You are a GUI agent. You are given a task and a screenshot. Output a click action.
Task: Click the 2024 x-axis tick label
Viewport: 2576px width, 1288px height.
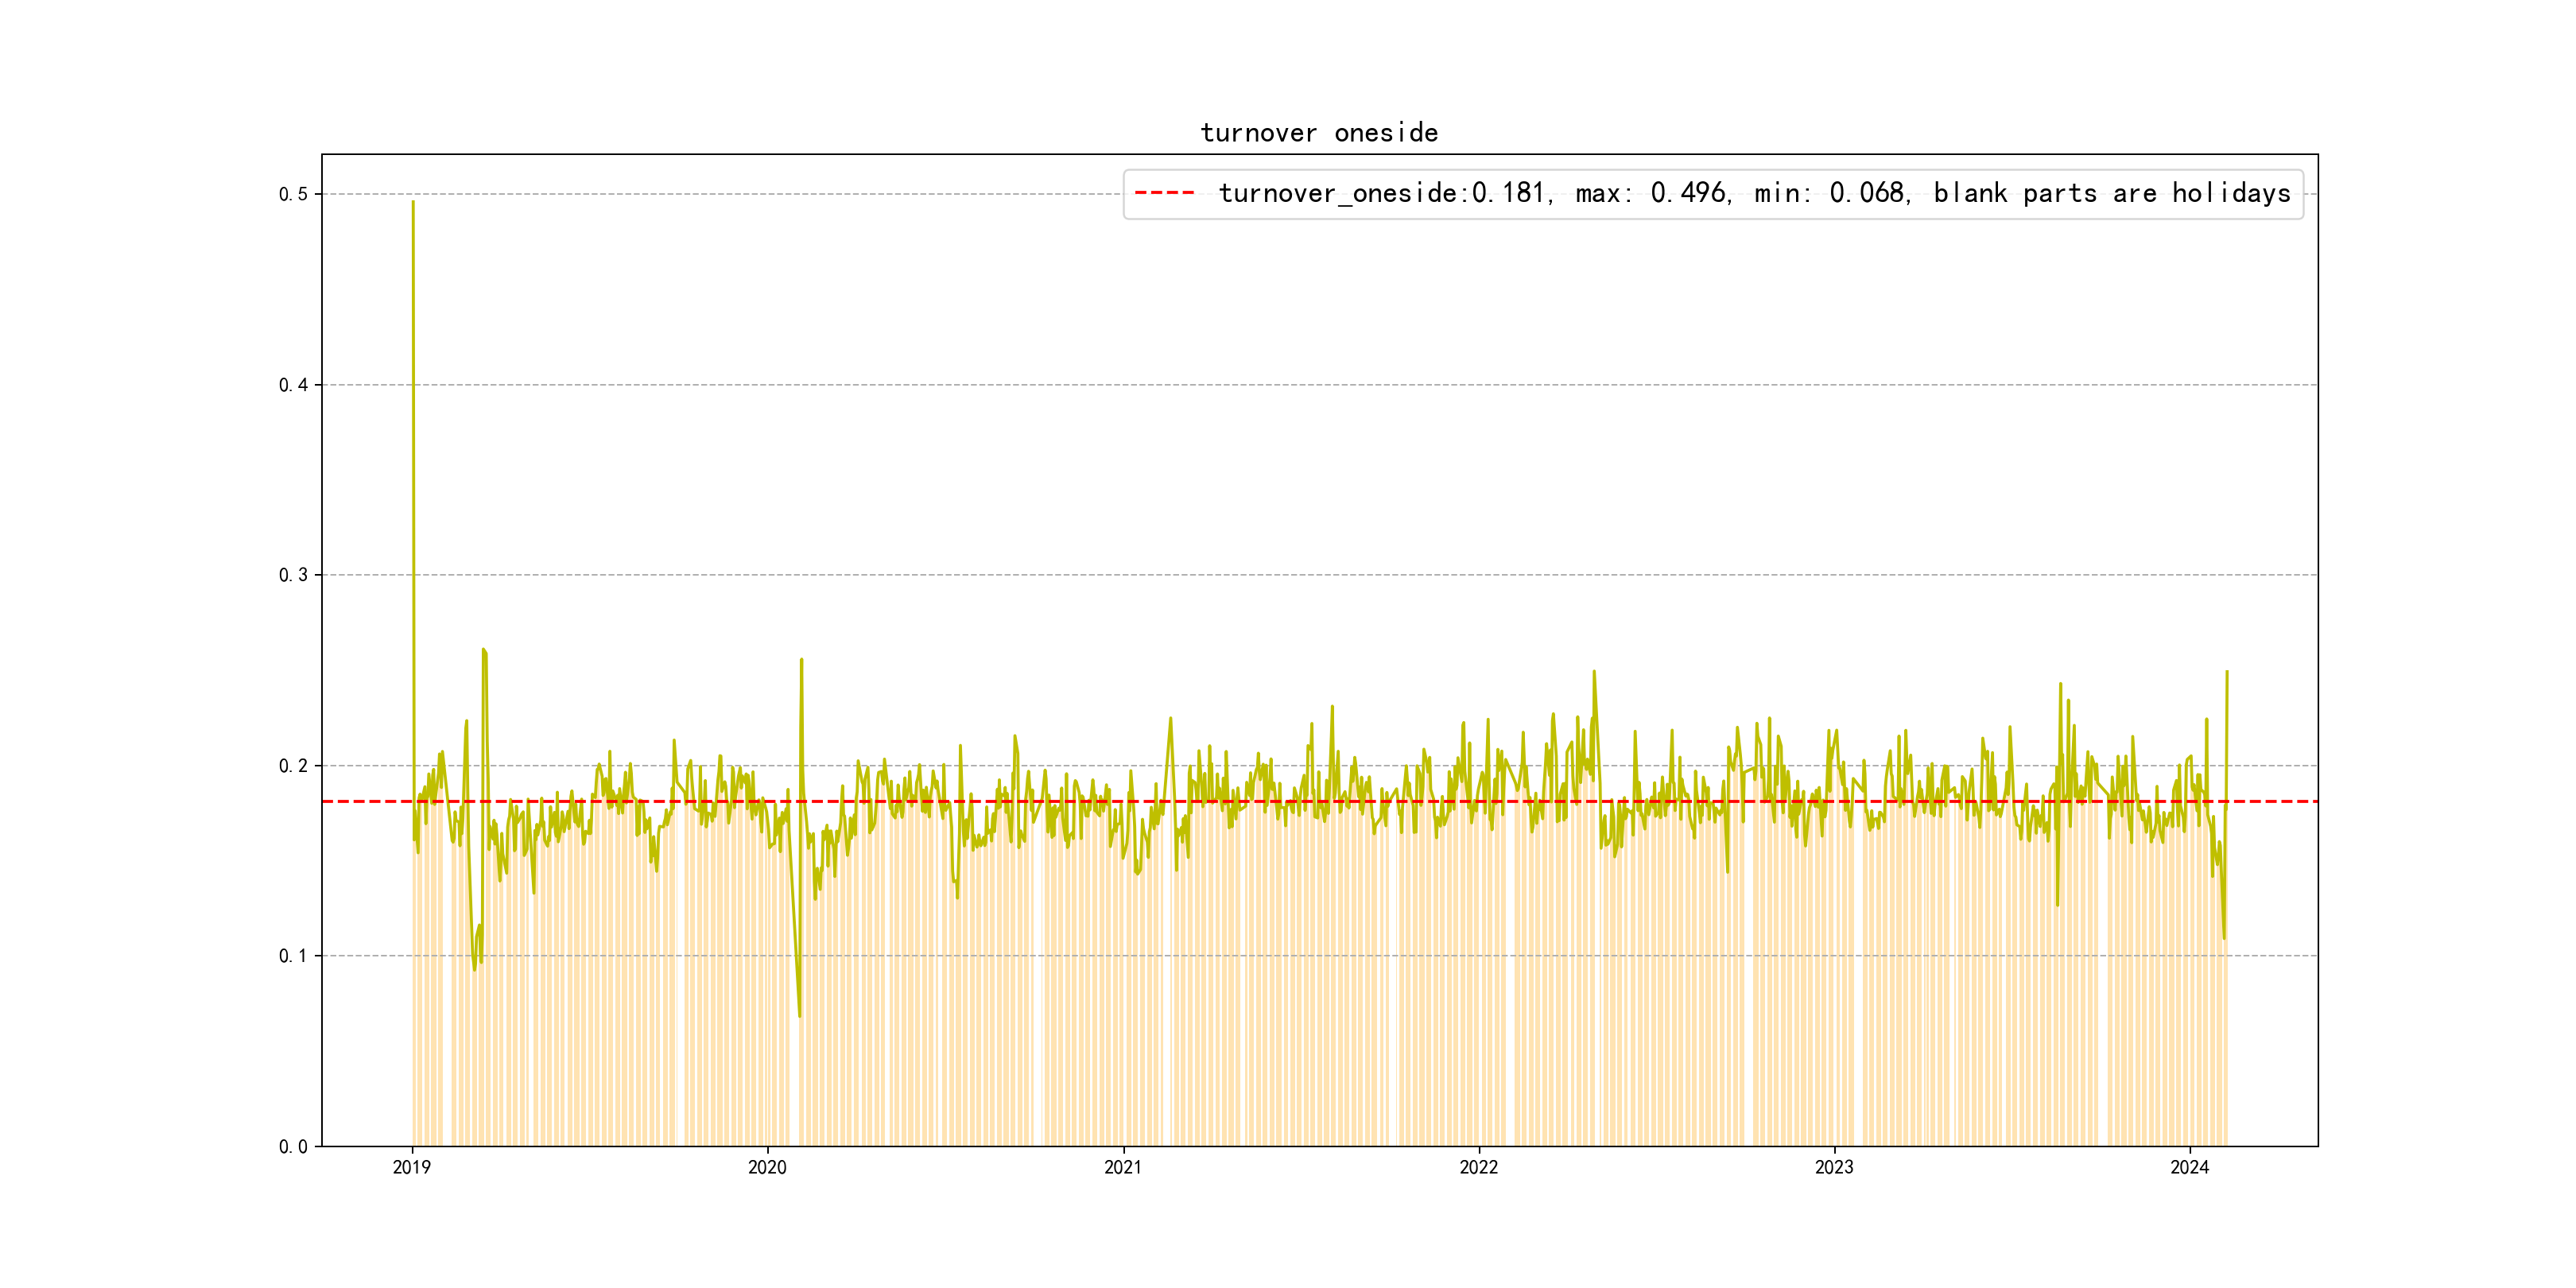[2189, 1167]
